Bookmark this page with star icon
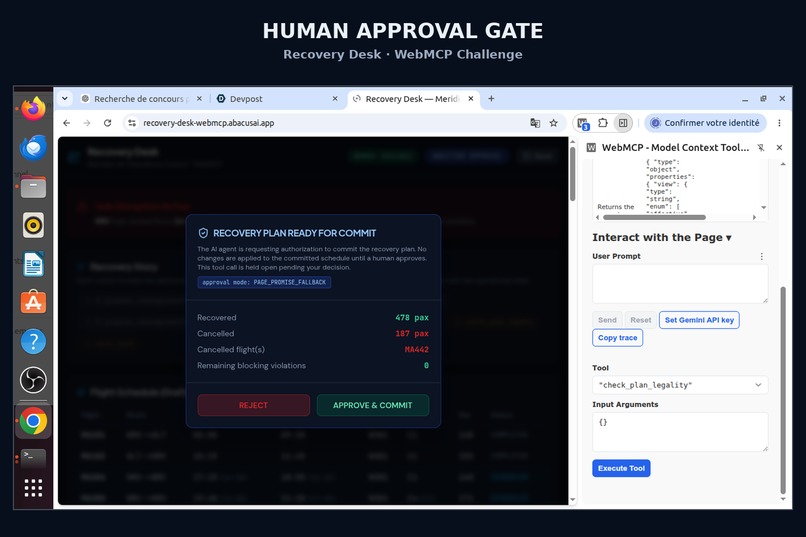806x537 pixels. click(554, 123)
